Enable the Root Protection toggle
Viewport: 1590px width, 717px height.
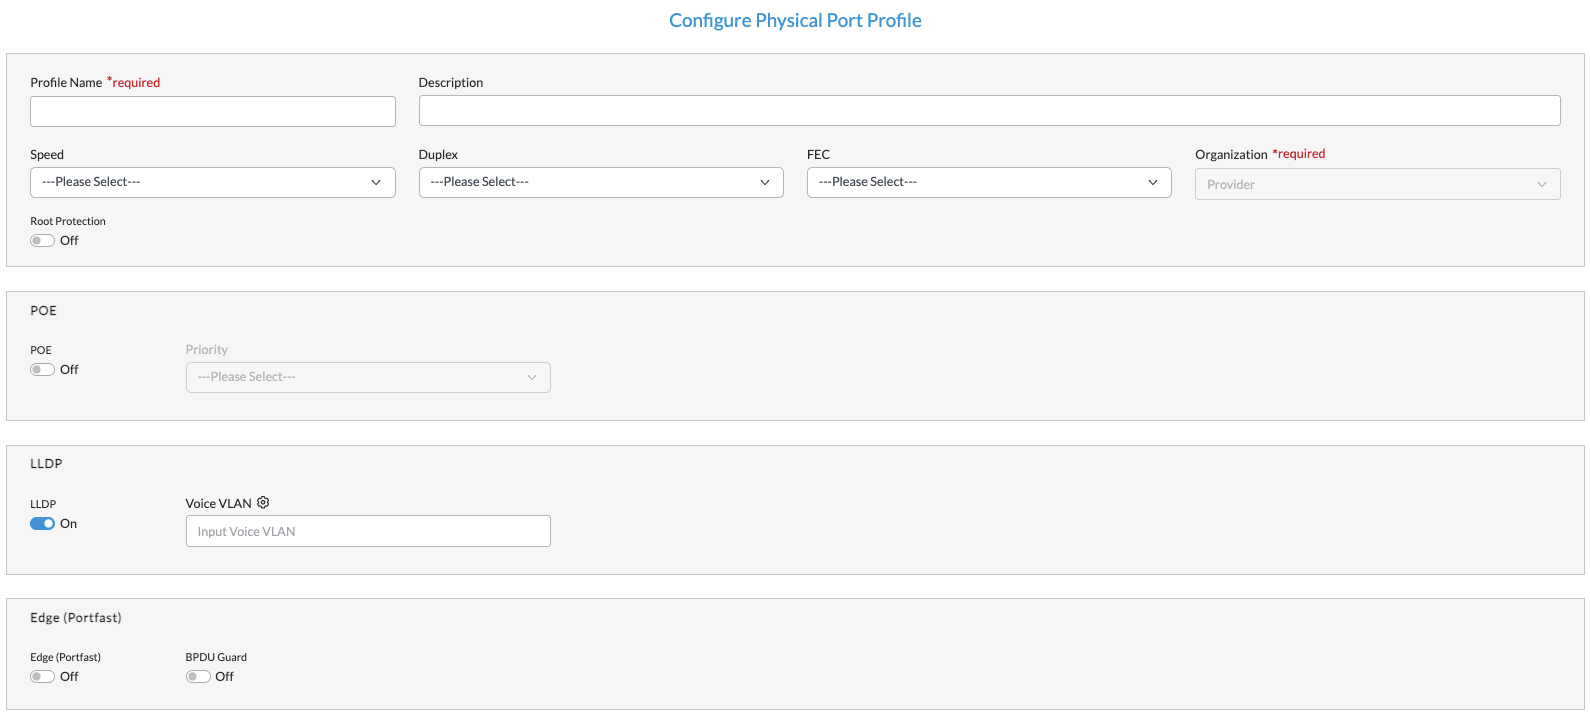coord(42,241)
